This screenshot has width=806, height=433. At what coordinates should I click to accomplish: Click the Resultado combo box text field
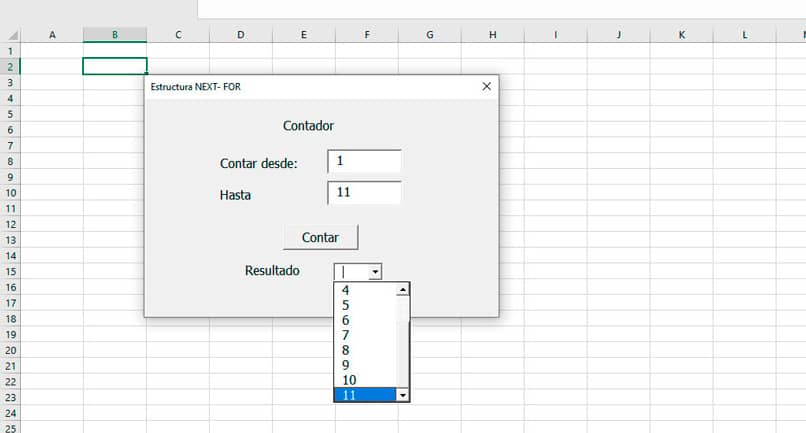click(x=351, y=271)
